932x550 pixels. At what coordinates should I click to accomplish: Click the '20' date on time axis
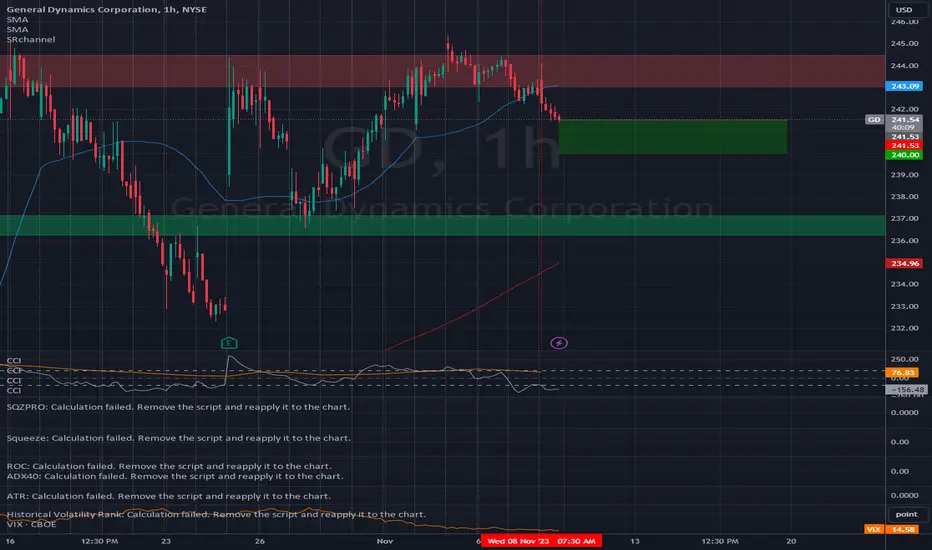[791, 541]
